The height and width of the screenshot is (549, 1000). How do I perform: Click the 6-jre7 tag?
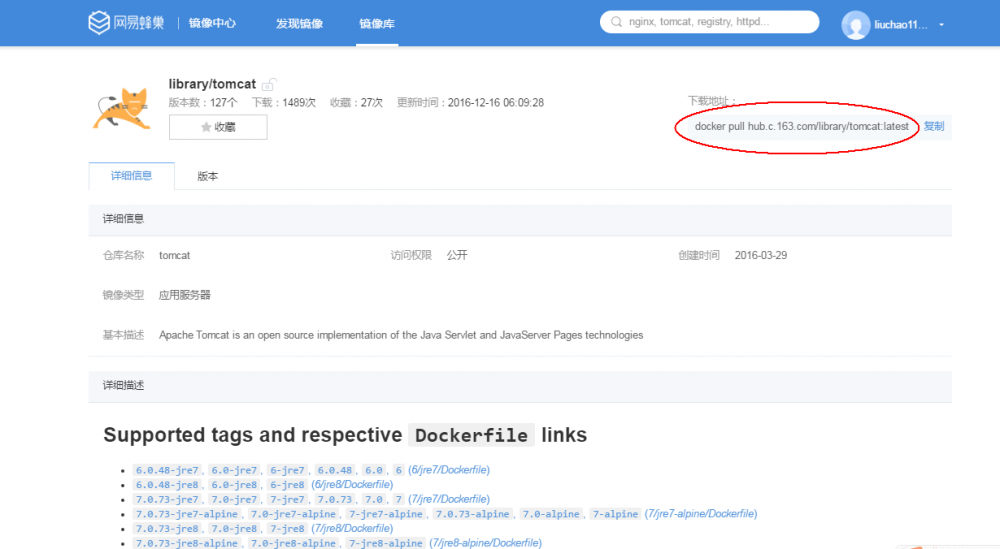point(287,470)
